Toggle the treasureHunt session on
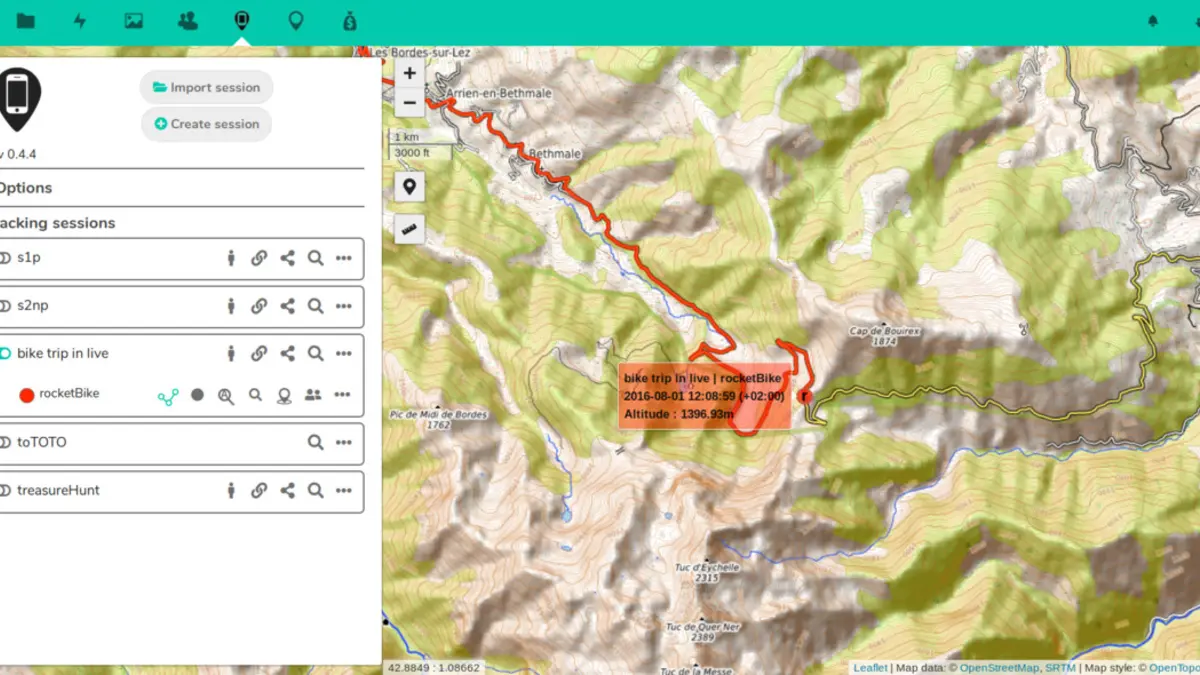Viewport: 1200px width, 675px height. point(5,491)
